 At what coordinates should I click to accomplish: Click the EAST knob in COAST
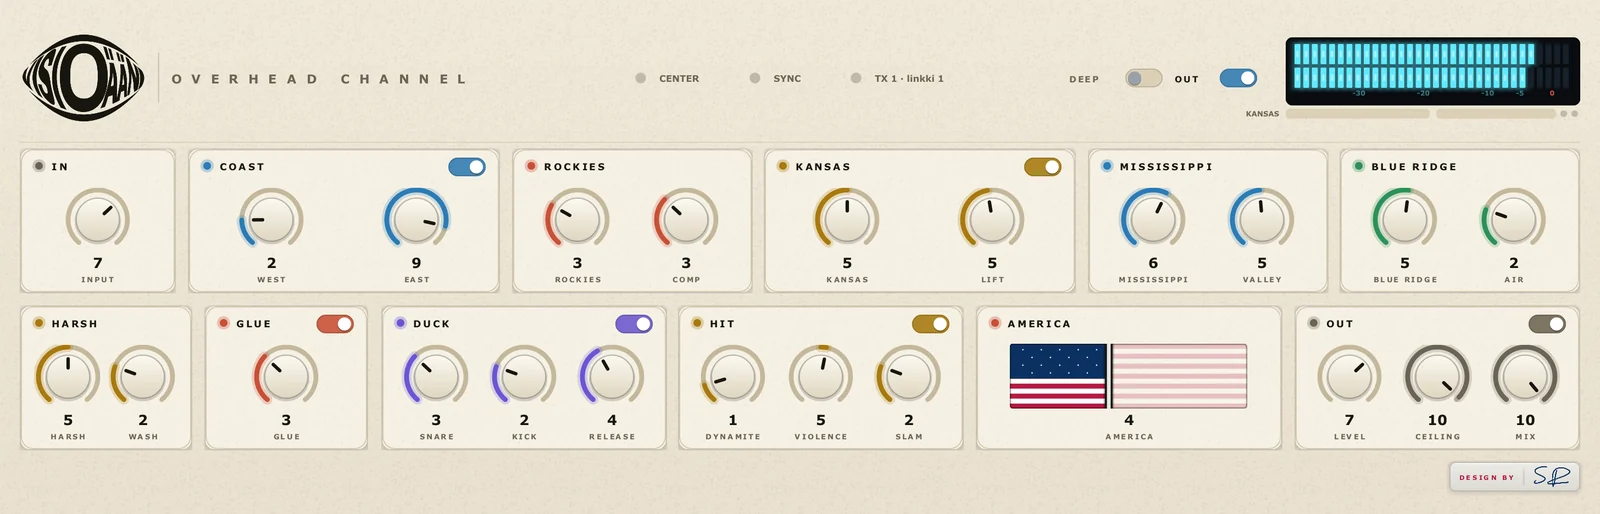click(417, 219)
